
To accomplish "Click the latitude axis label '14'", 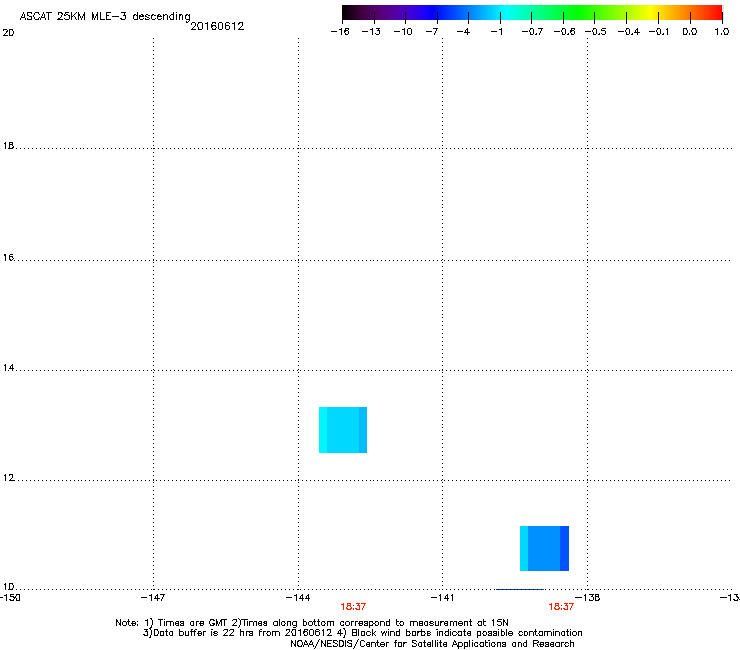I will (8, 368).
